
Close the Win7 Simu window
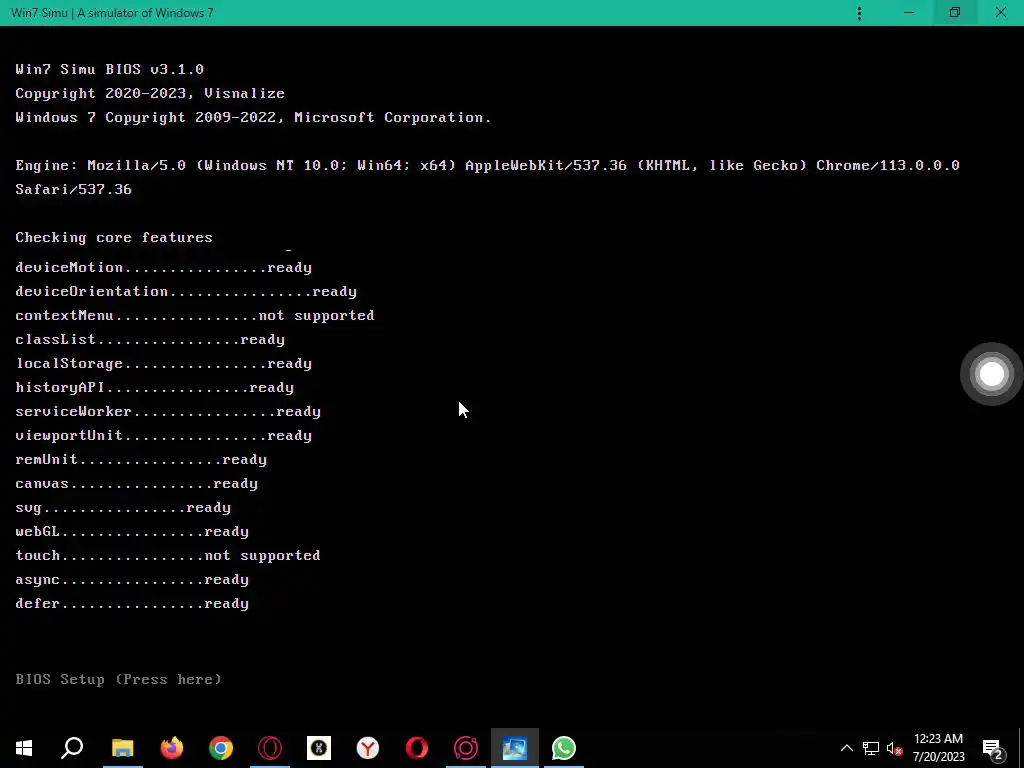click(x=1000, y=13)
